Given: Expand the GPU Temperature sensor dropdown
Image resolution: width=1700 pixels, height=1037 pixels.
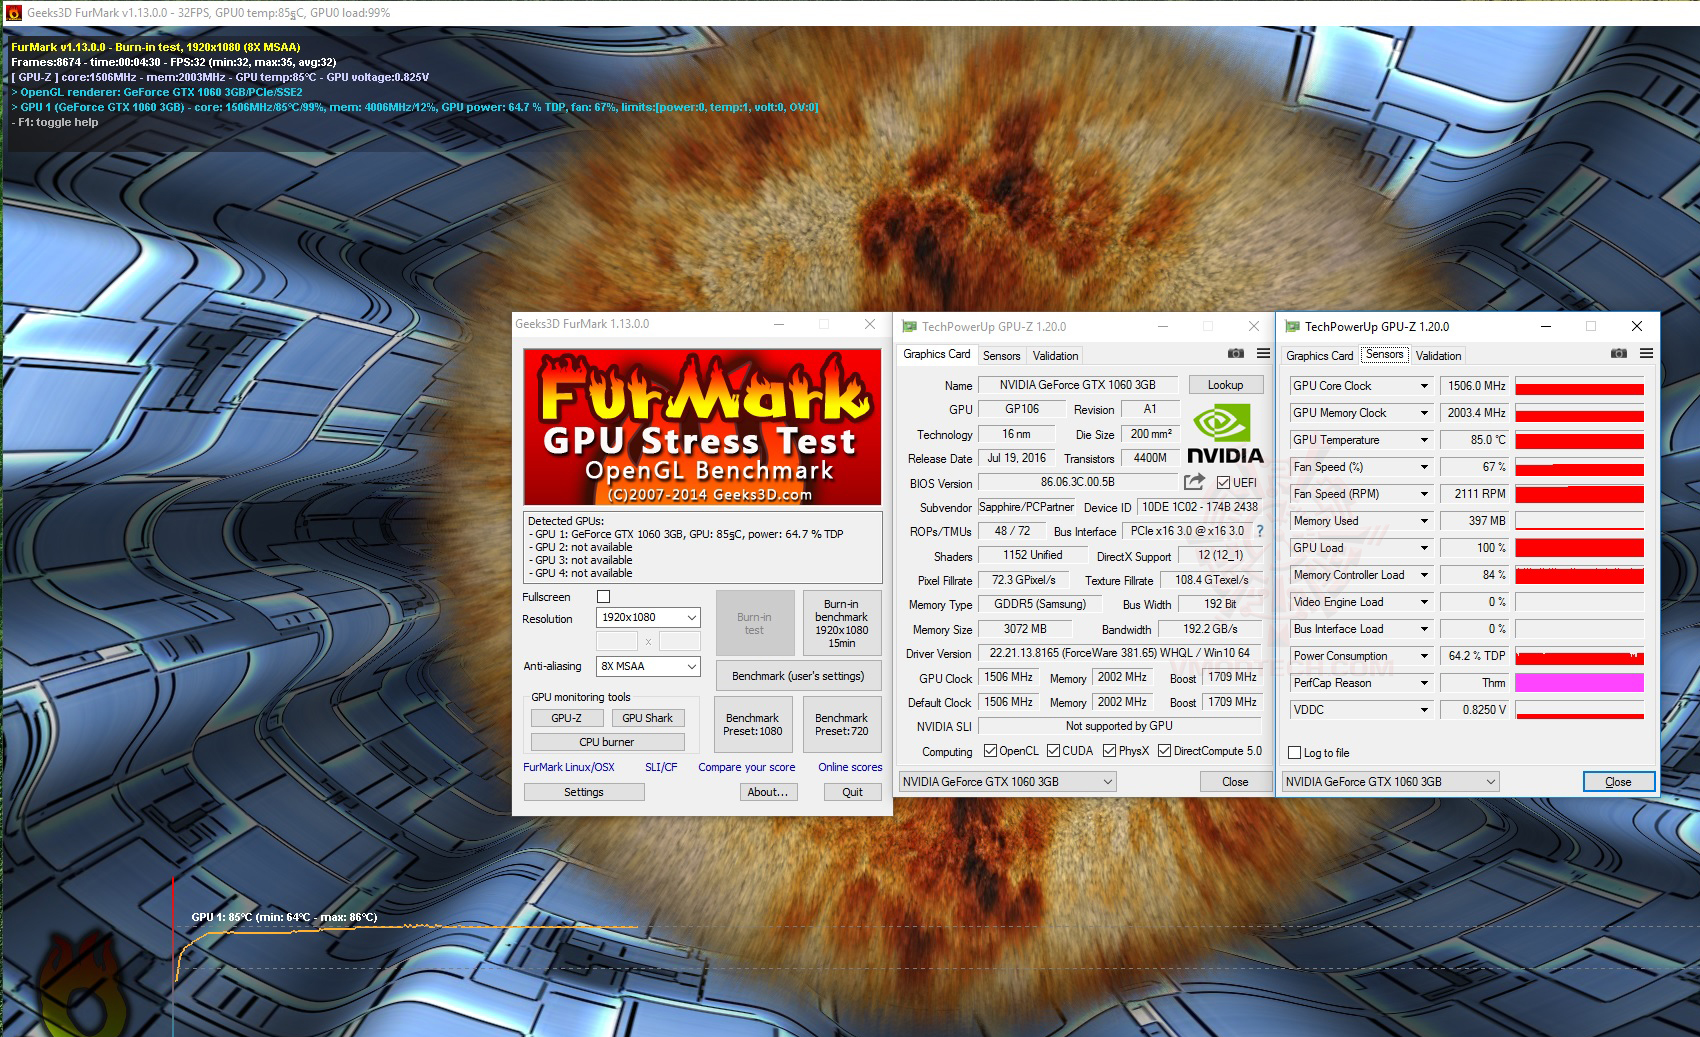Looking at the screenshot, I should pyautogui.click(x=1424, y=440).
